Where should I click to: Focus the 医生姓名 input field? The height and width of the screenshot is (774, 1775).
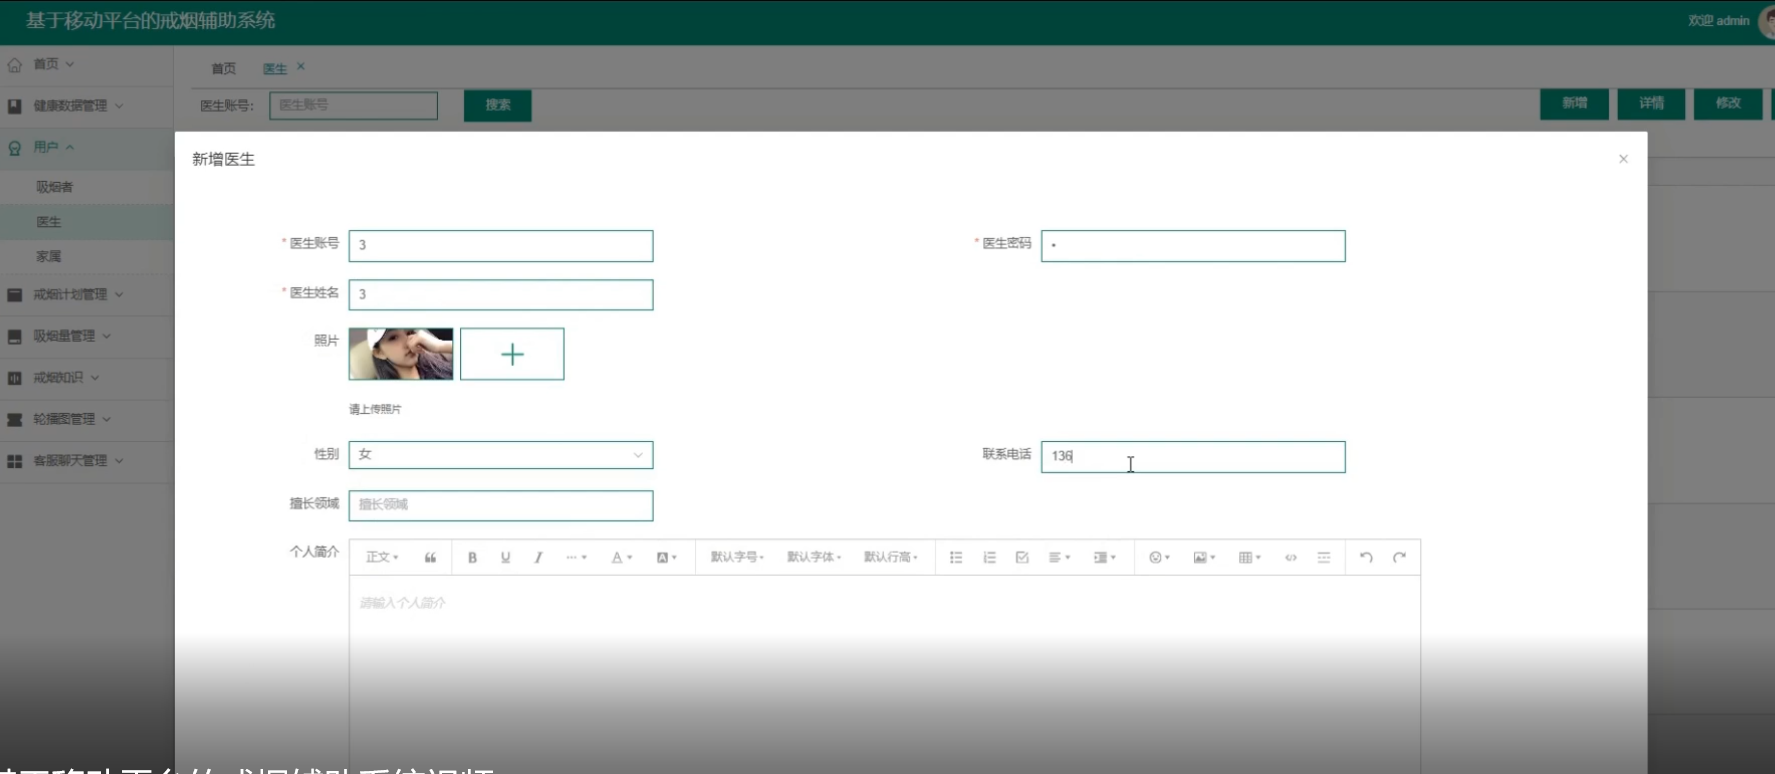[x=501, y=295]
